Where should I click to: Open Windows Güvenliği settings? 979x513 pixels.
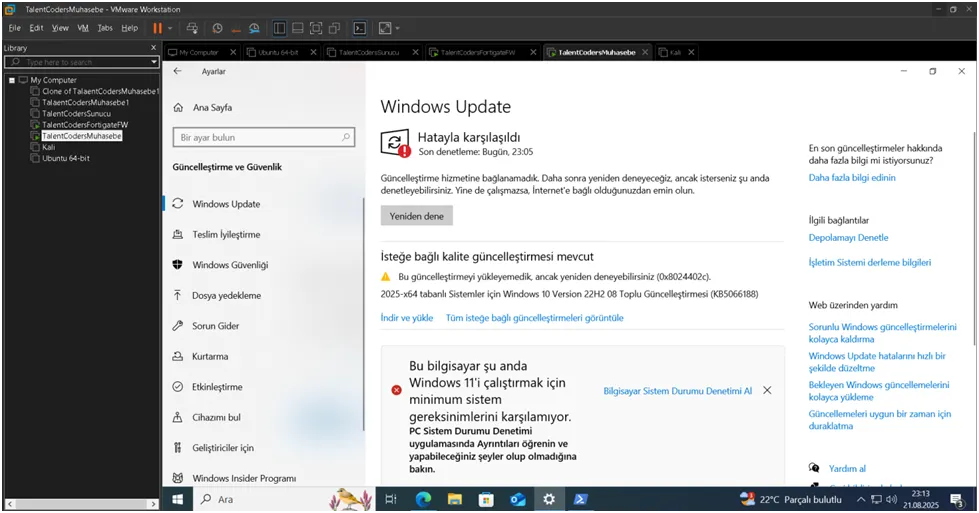(x=230, y=265)
